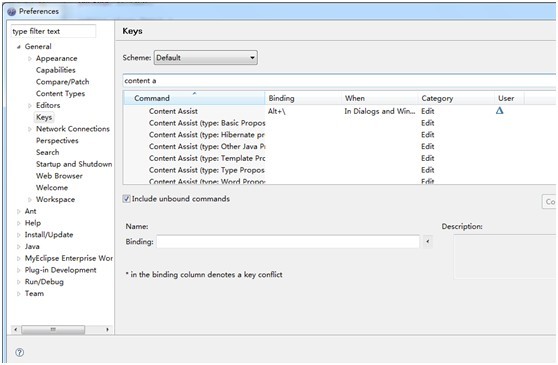558x365 pixels.
Task: Click the user delta icon for Content Assist
Action: 499,111
